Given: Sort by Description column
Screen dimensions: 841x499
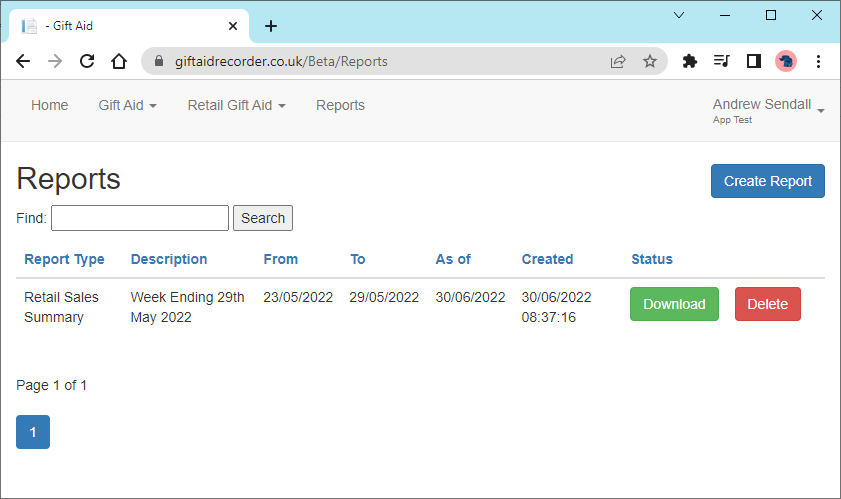Looking at the screenshot, I should pyautogui.click(x=169, y=259).
